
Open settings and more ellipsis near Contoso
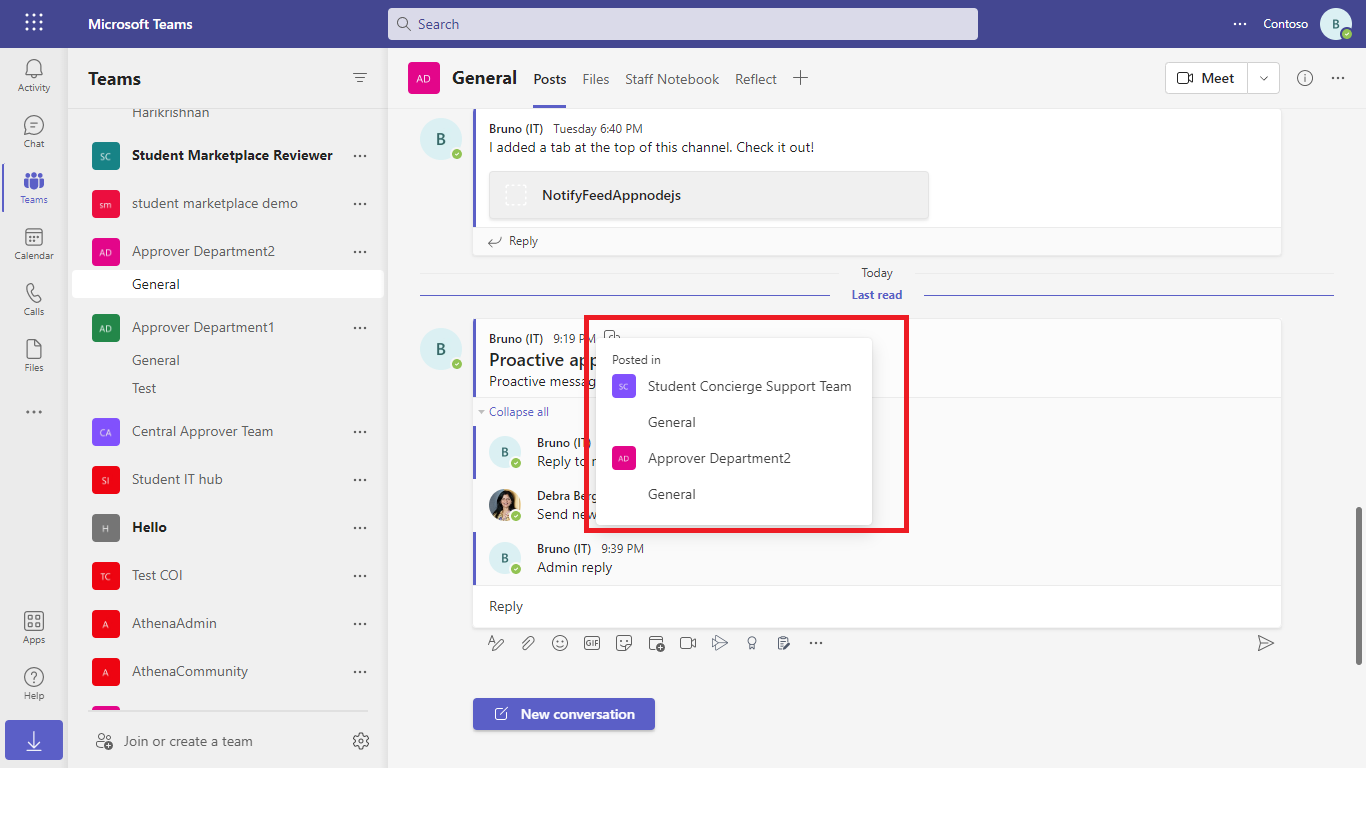(x=1240, y=24)
